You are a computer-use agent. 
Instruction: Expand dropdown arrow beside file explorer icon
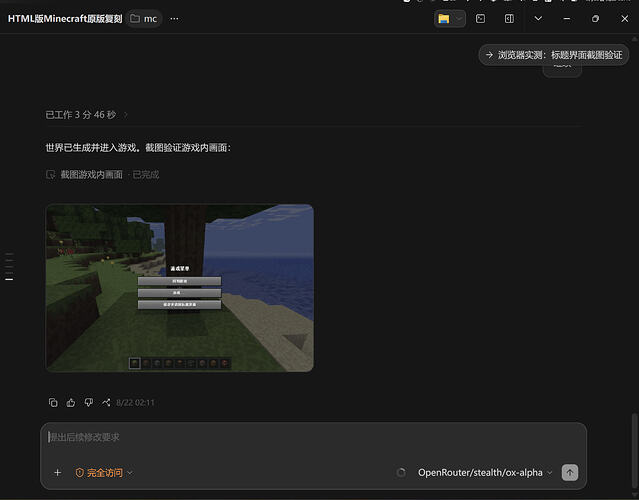pyautogui.click(x=459, y=19)
